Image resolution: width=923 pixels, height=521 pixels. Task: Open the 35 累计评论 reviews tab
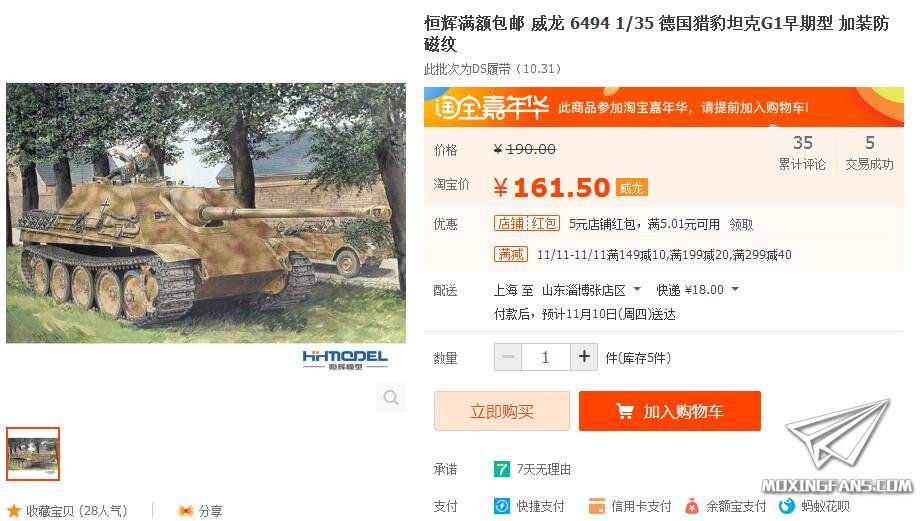[802, 152]
